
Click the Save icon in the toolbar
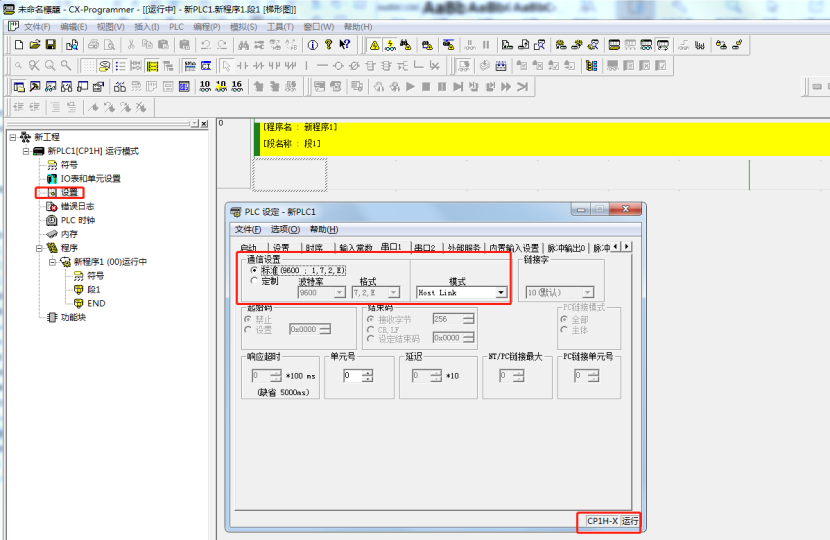point(50,45)
